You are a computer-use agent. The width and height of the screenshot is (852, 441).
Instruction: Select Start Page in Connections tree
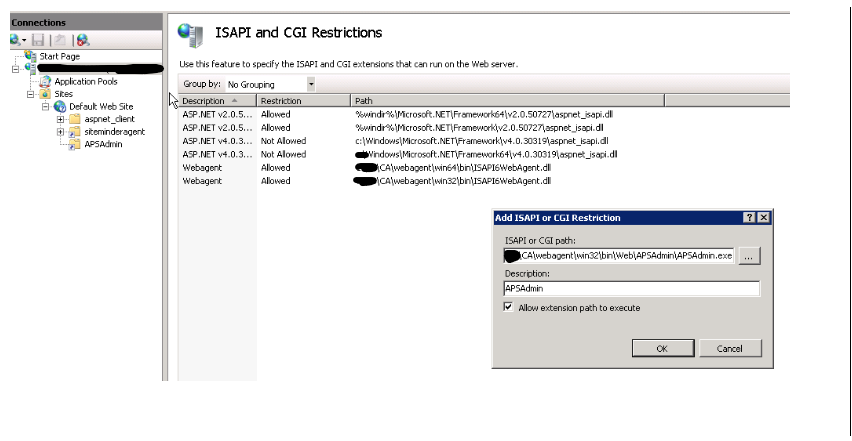point(60,56)
